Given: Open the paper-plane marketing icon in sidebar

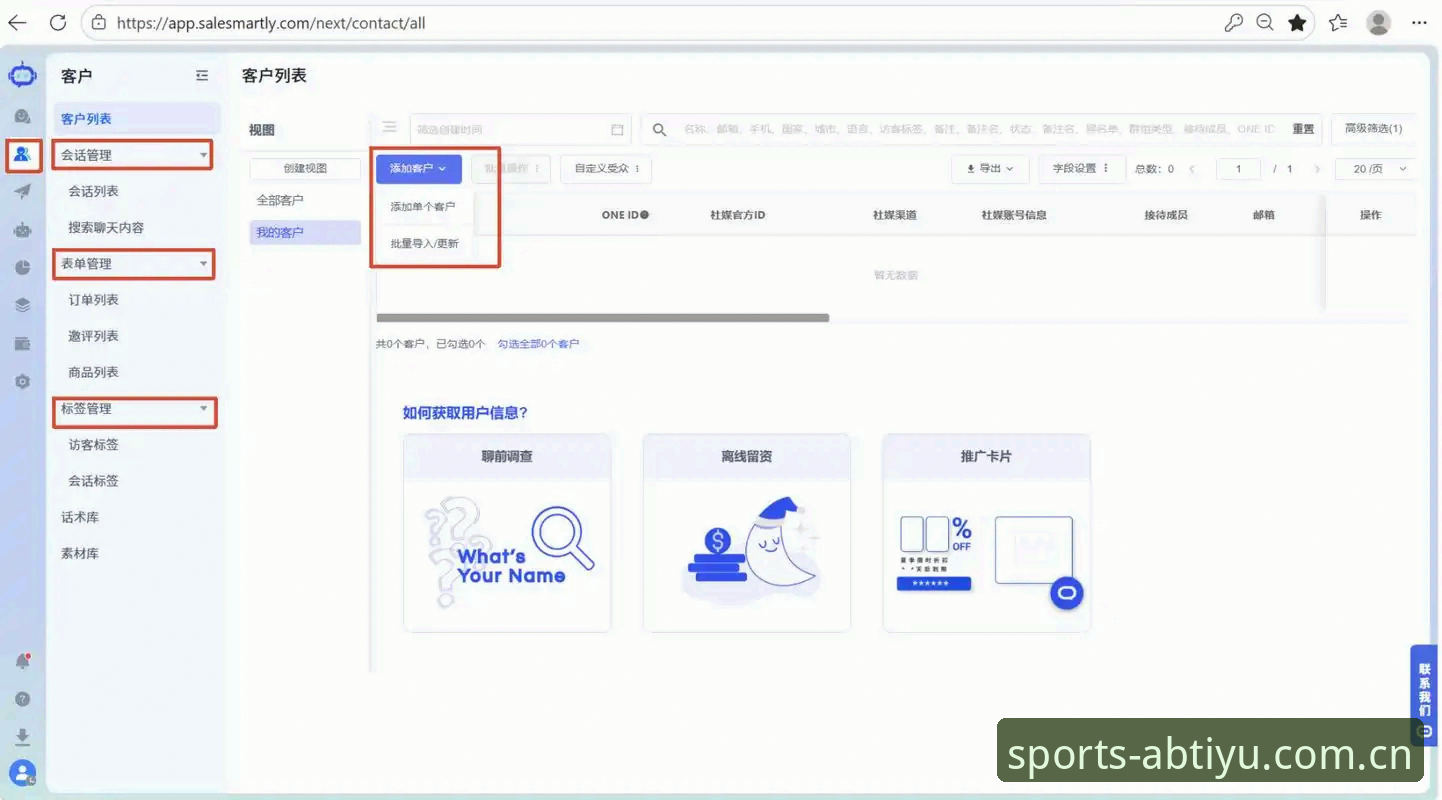Looking at the screenshot, I should click(22, 192).
